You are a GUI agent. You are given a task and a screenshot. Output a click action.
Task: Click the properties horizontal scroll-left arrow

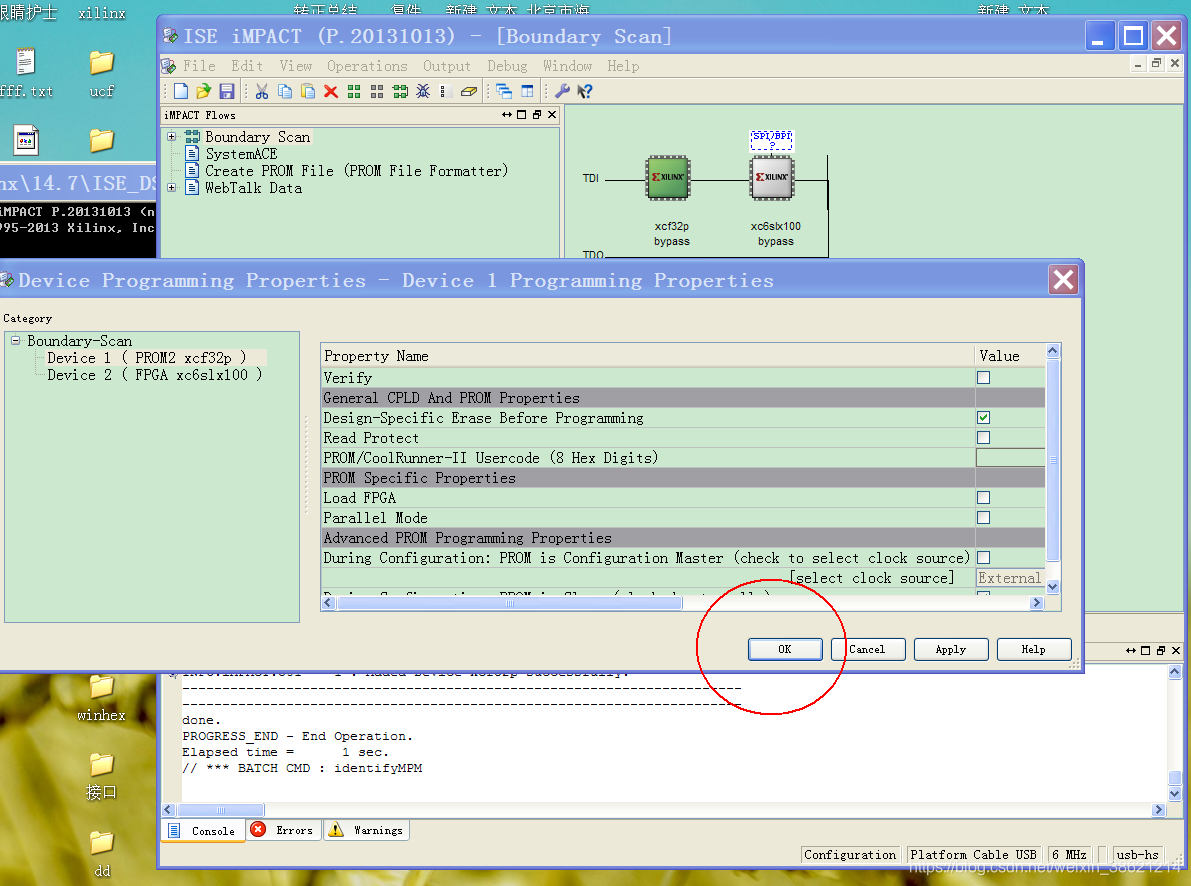[328, 603]
